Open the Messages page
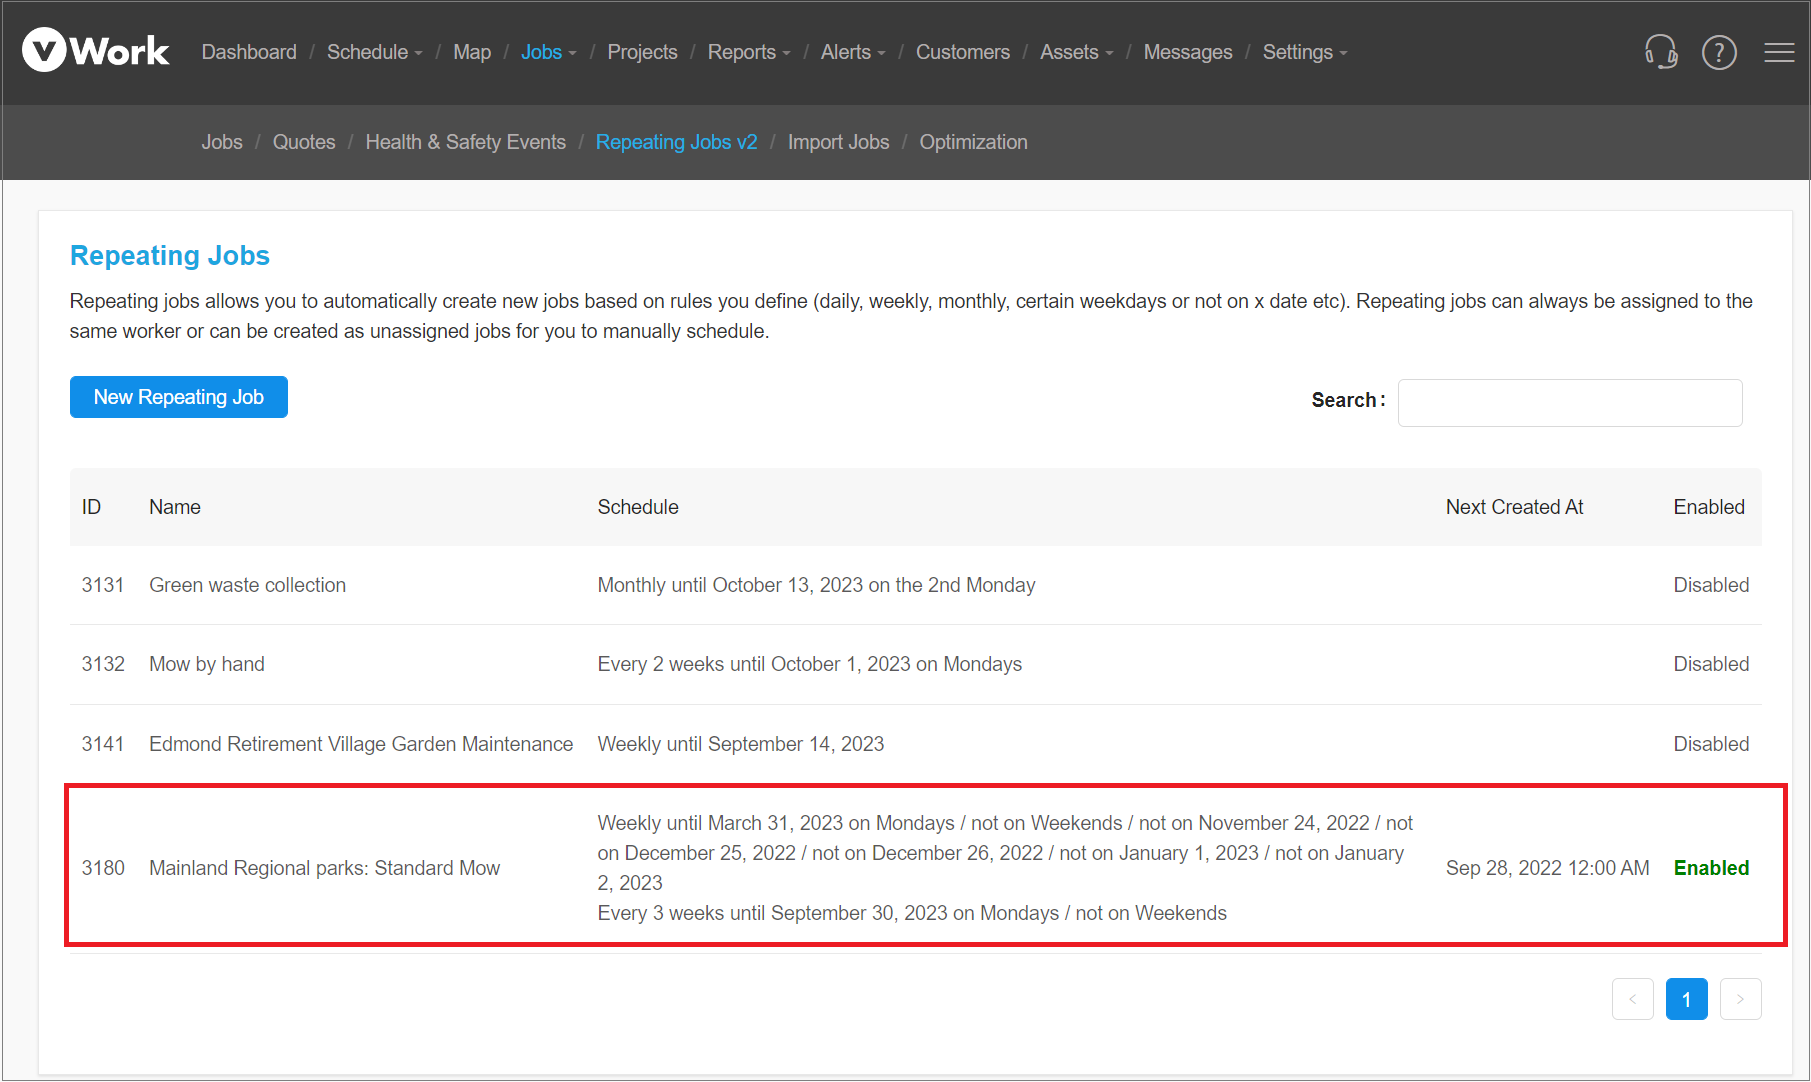Image resolution: width=1811 pixels, height=1082 pixels. [x=1188, y=52]
